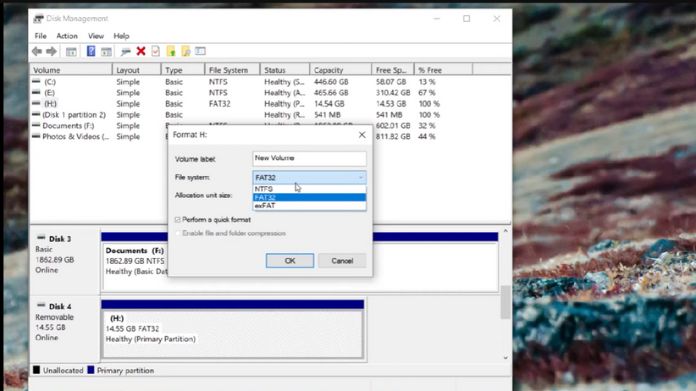Open the File menu
This screenshot has width=696, height=391.
pos(40,36)
